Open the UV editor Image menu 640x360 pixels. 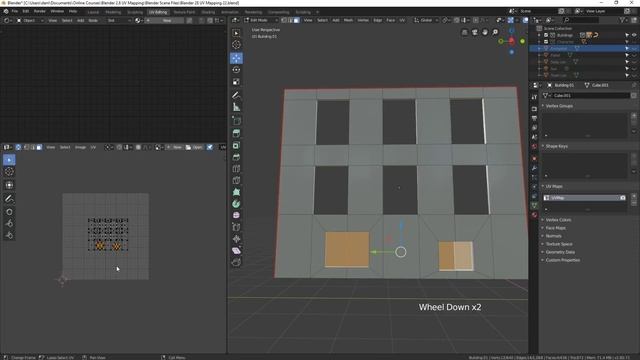tap(80, 147)
